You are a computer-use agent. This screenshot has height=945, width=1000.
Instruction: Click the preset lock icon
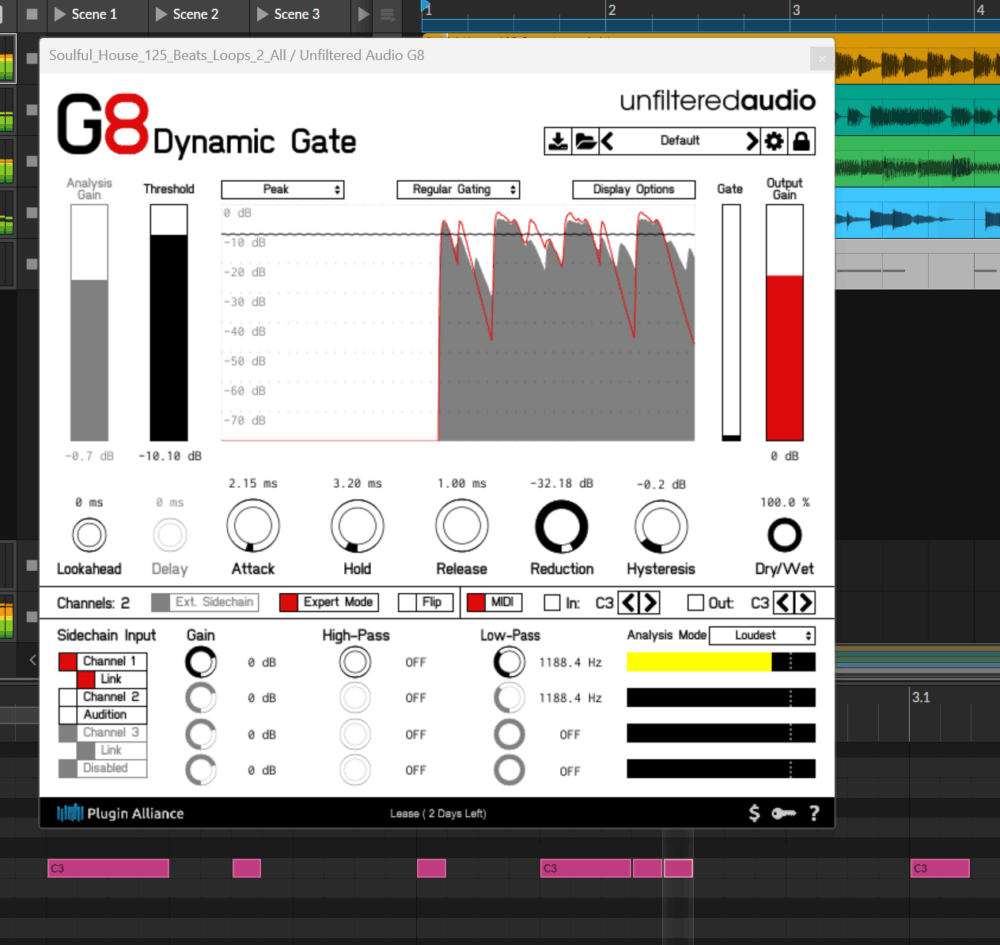[802, 141]
